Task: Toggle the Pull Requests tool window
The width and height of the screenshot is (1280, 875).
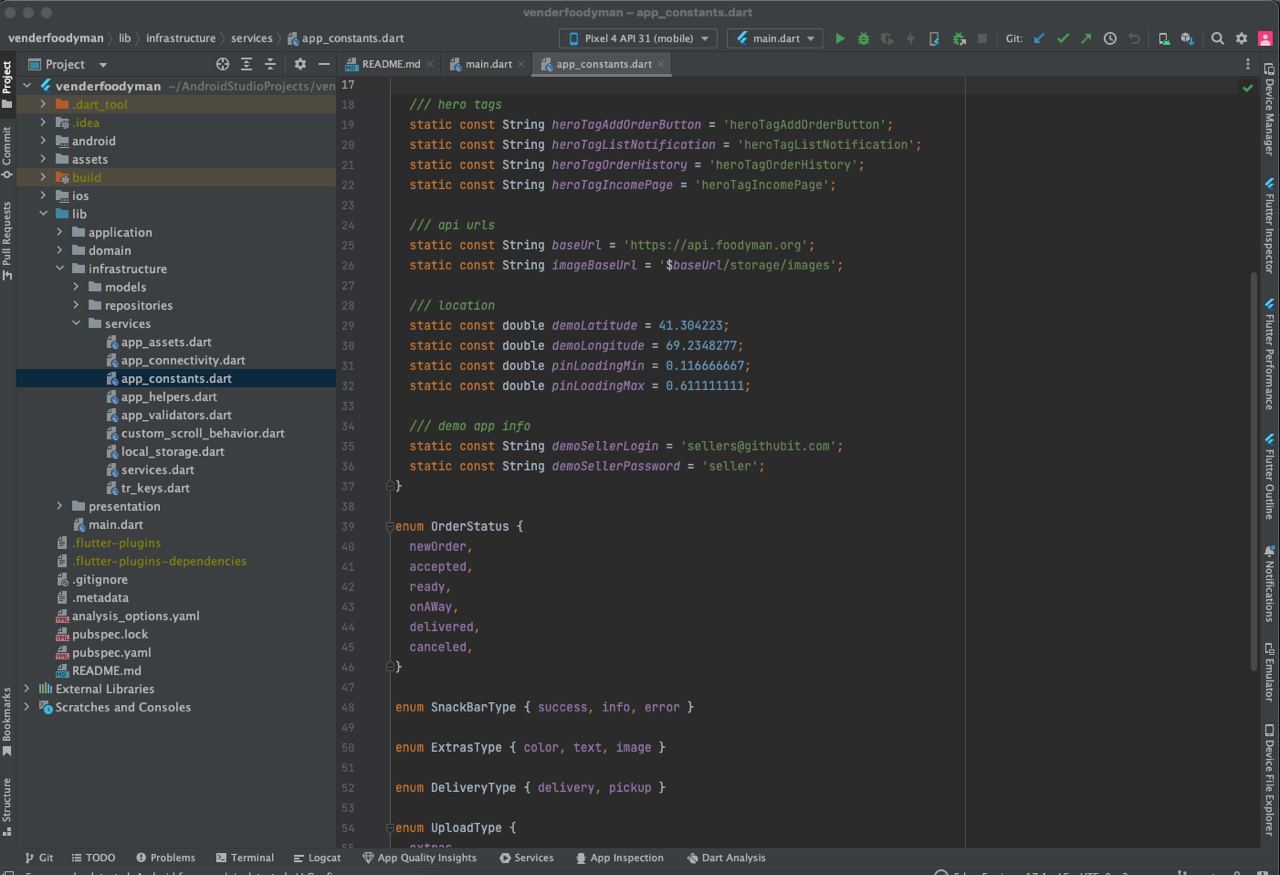Action: click(x=7, y=240)
